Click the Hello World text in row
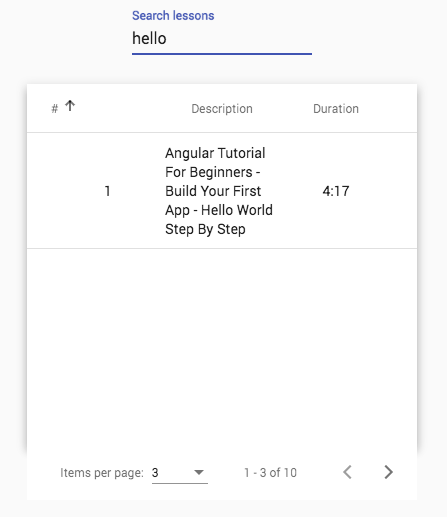 point(237,210)
